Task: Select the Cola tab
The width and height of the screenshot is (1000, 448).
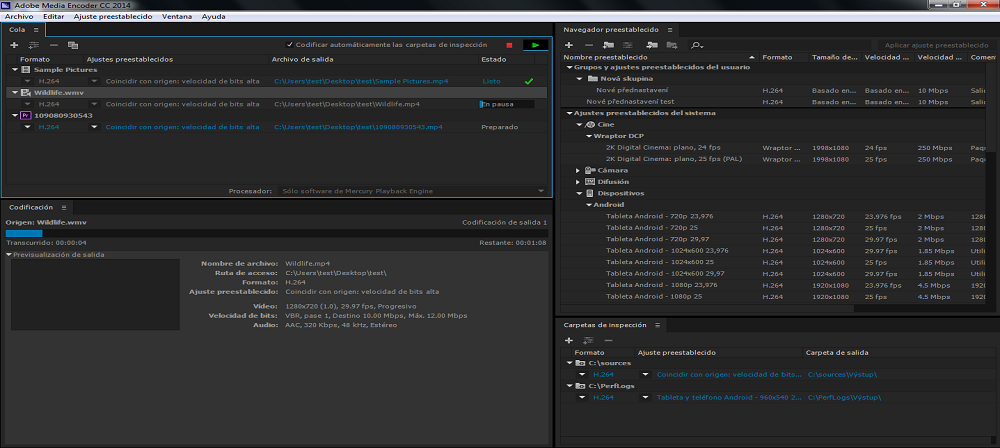Action: tap(17, 30)
